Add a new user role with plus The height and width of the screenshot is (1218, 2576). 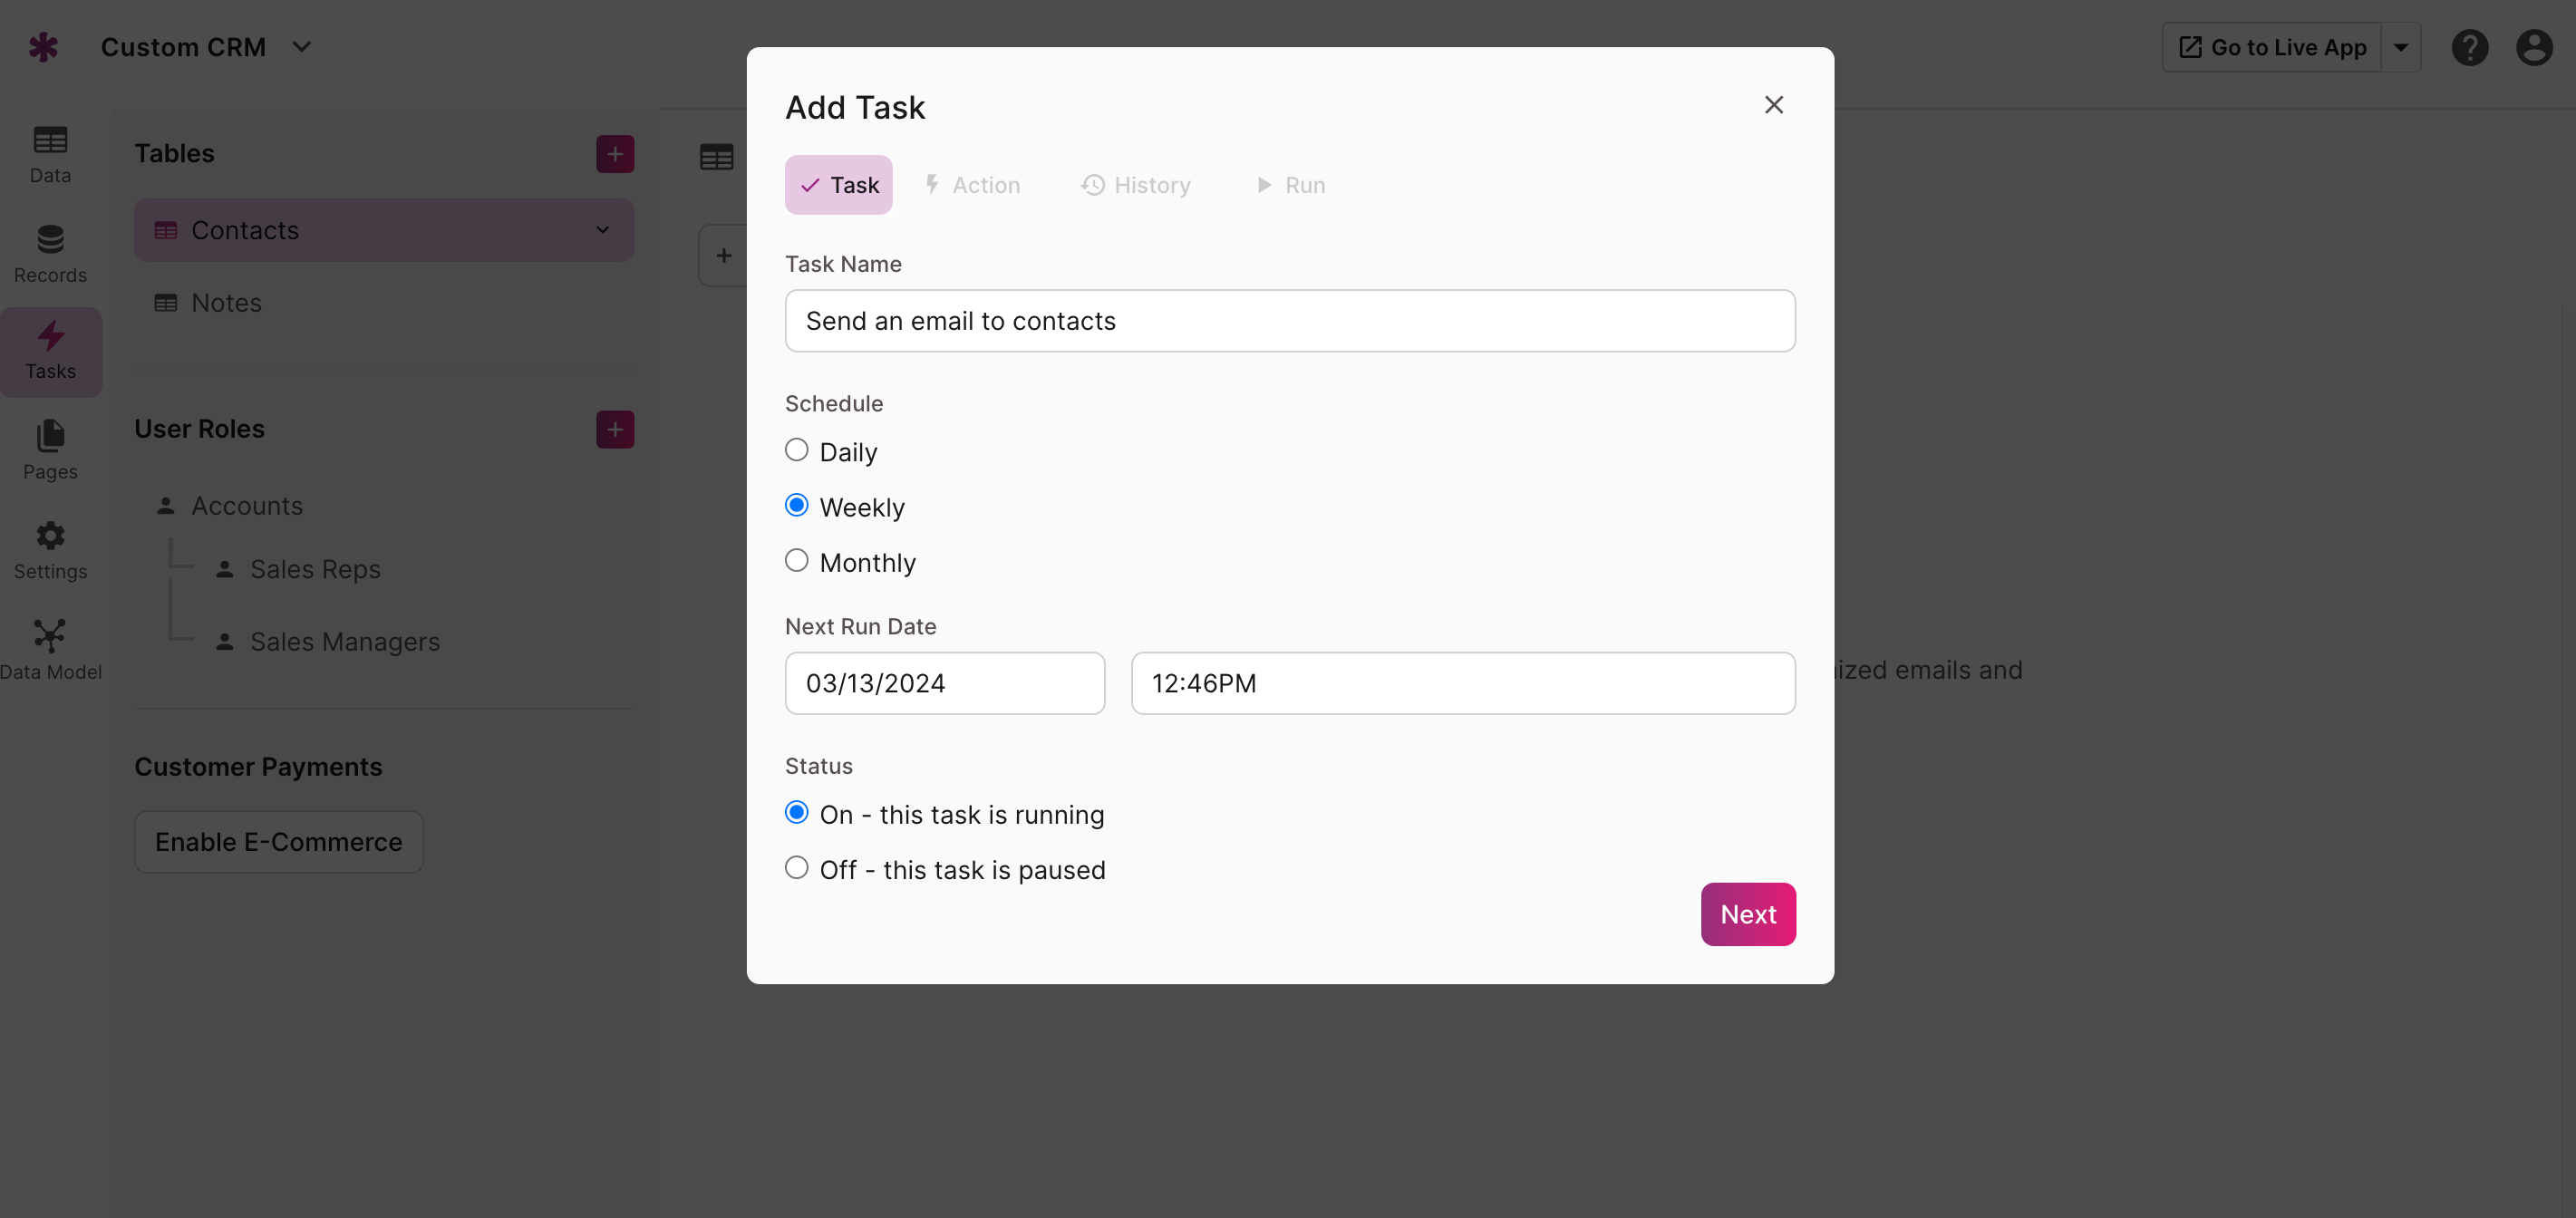(615, 429)
